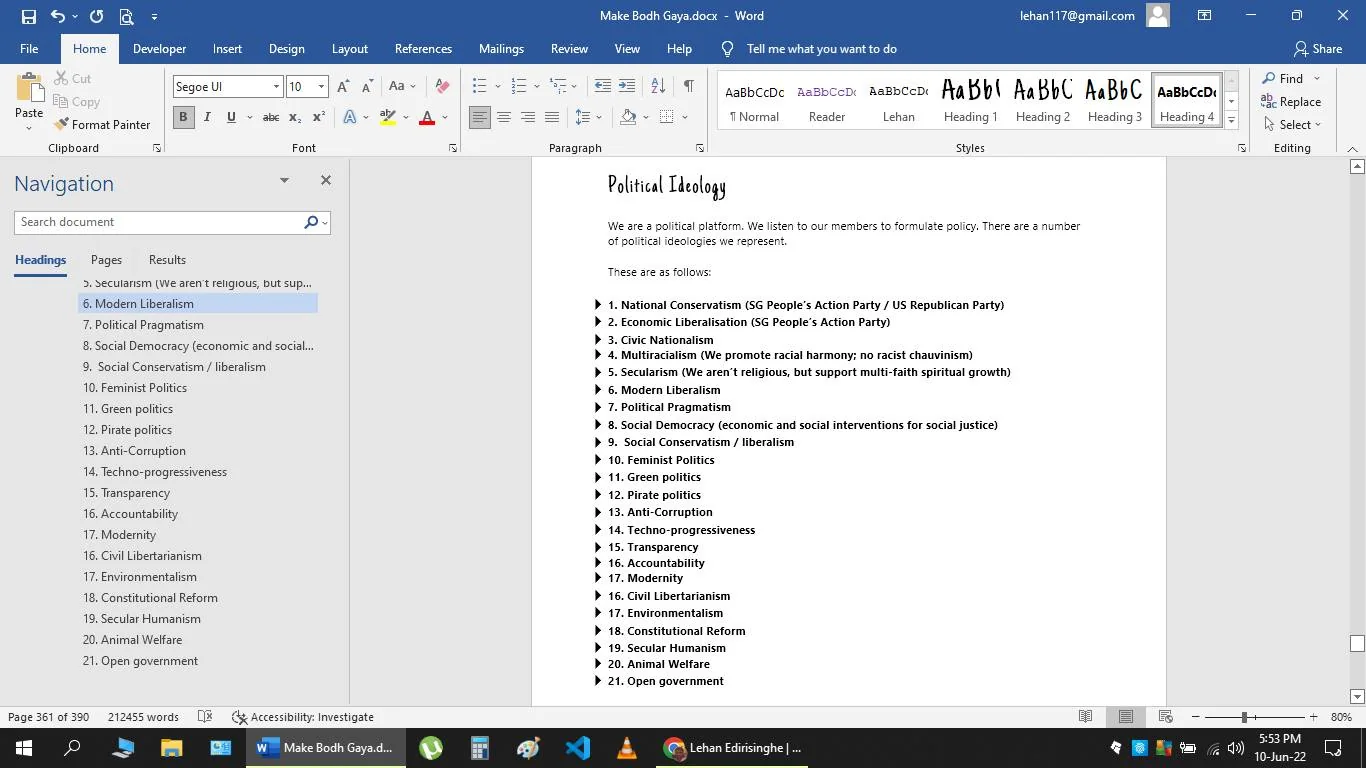1366x768 pixels.
Task: Open VLC media player from the taskbar
Action: [x=627, y=748]
